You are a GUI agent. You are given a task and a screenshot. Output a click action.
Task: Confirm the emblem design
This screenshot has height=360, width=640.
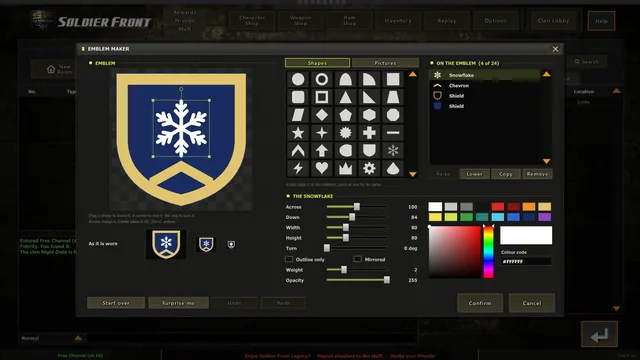tap(480, 303)
